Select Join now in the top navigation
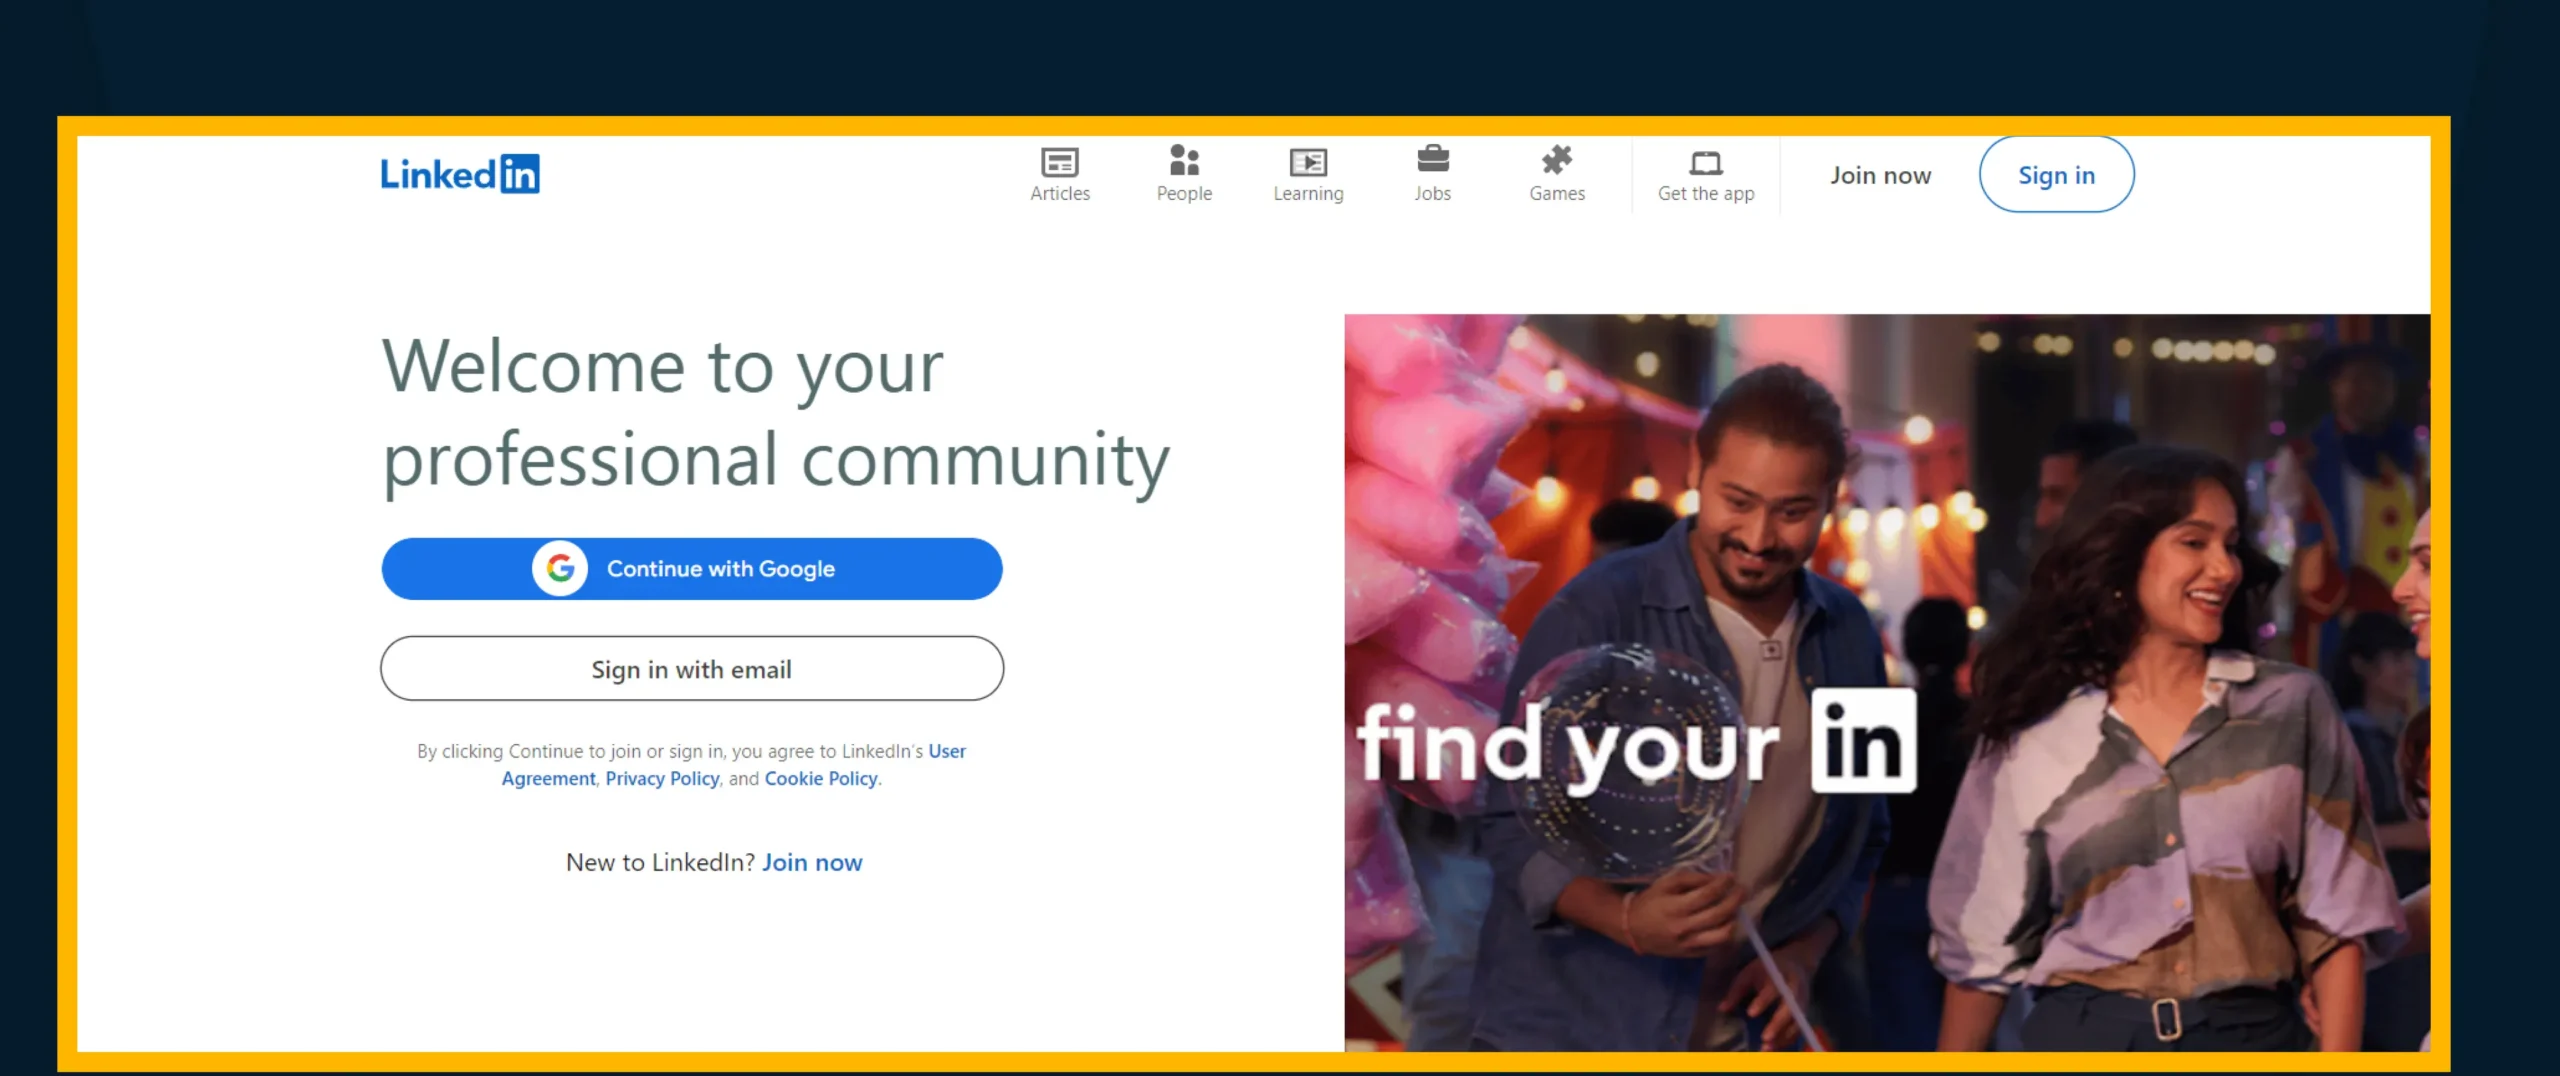 (1880, 175)
